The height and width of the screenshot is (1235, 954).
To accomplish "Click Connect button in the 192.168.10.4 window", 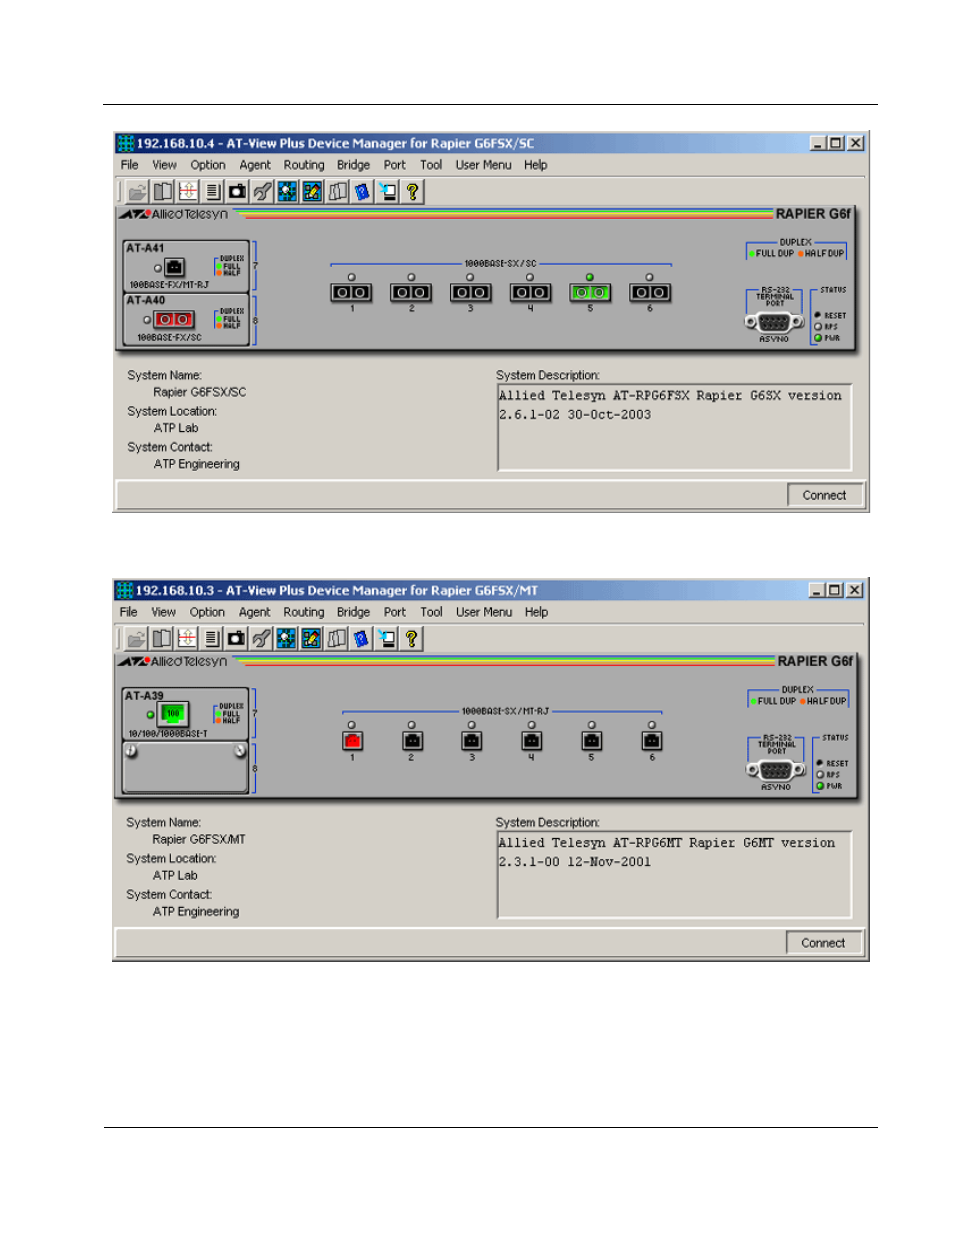I will click(x=824, y=495).
